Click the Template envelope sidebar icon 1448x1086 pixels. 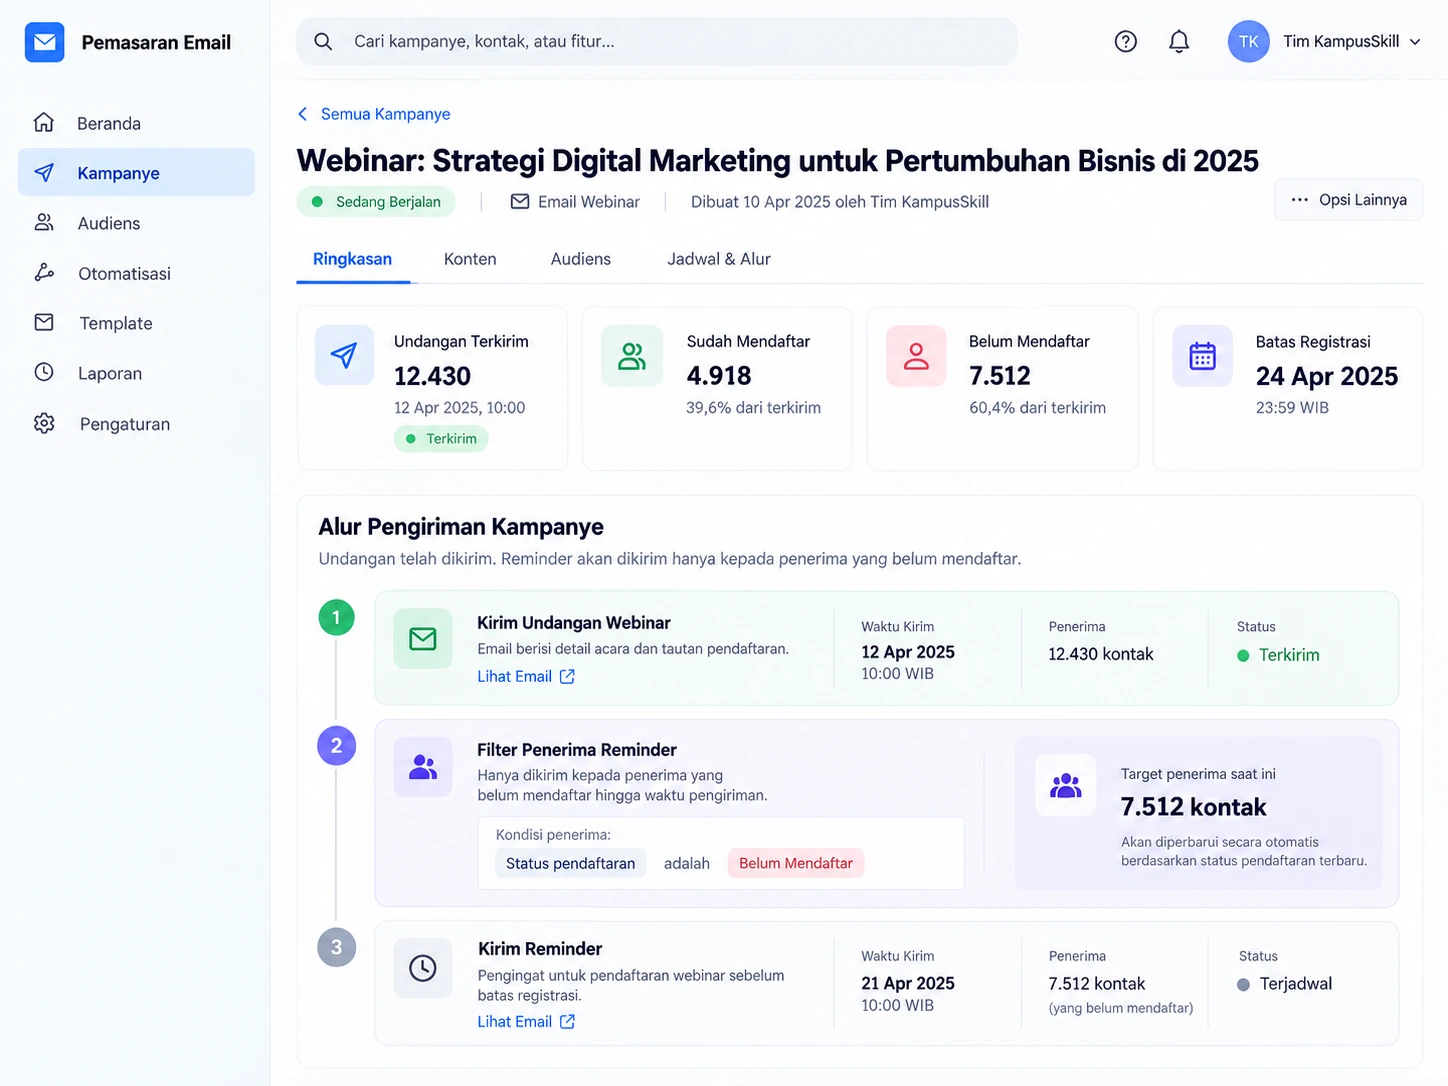pyautogui.click(x=44, y=322)
